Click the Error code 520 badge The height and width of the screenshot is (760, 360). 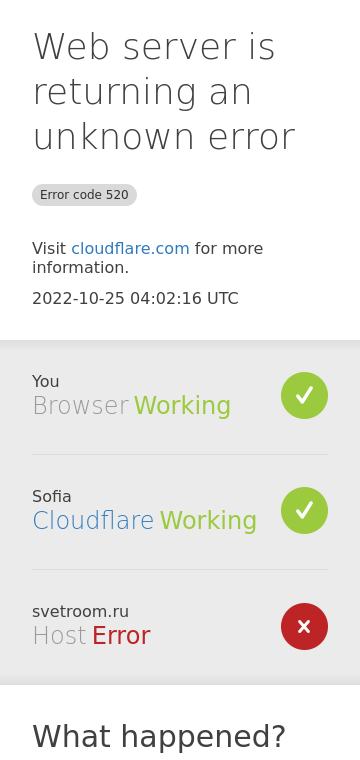84,195
